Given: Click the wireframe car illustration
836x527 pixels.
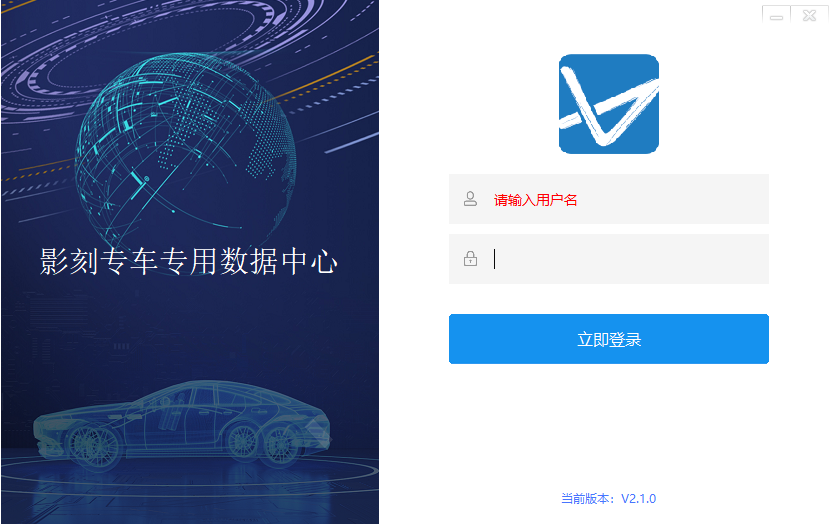Looking at the screenshot, I should [x=182, y=425].
